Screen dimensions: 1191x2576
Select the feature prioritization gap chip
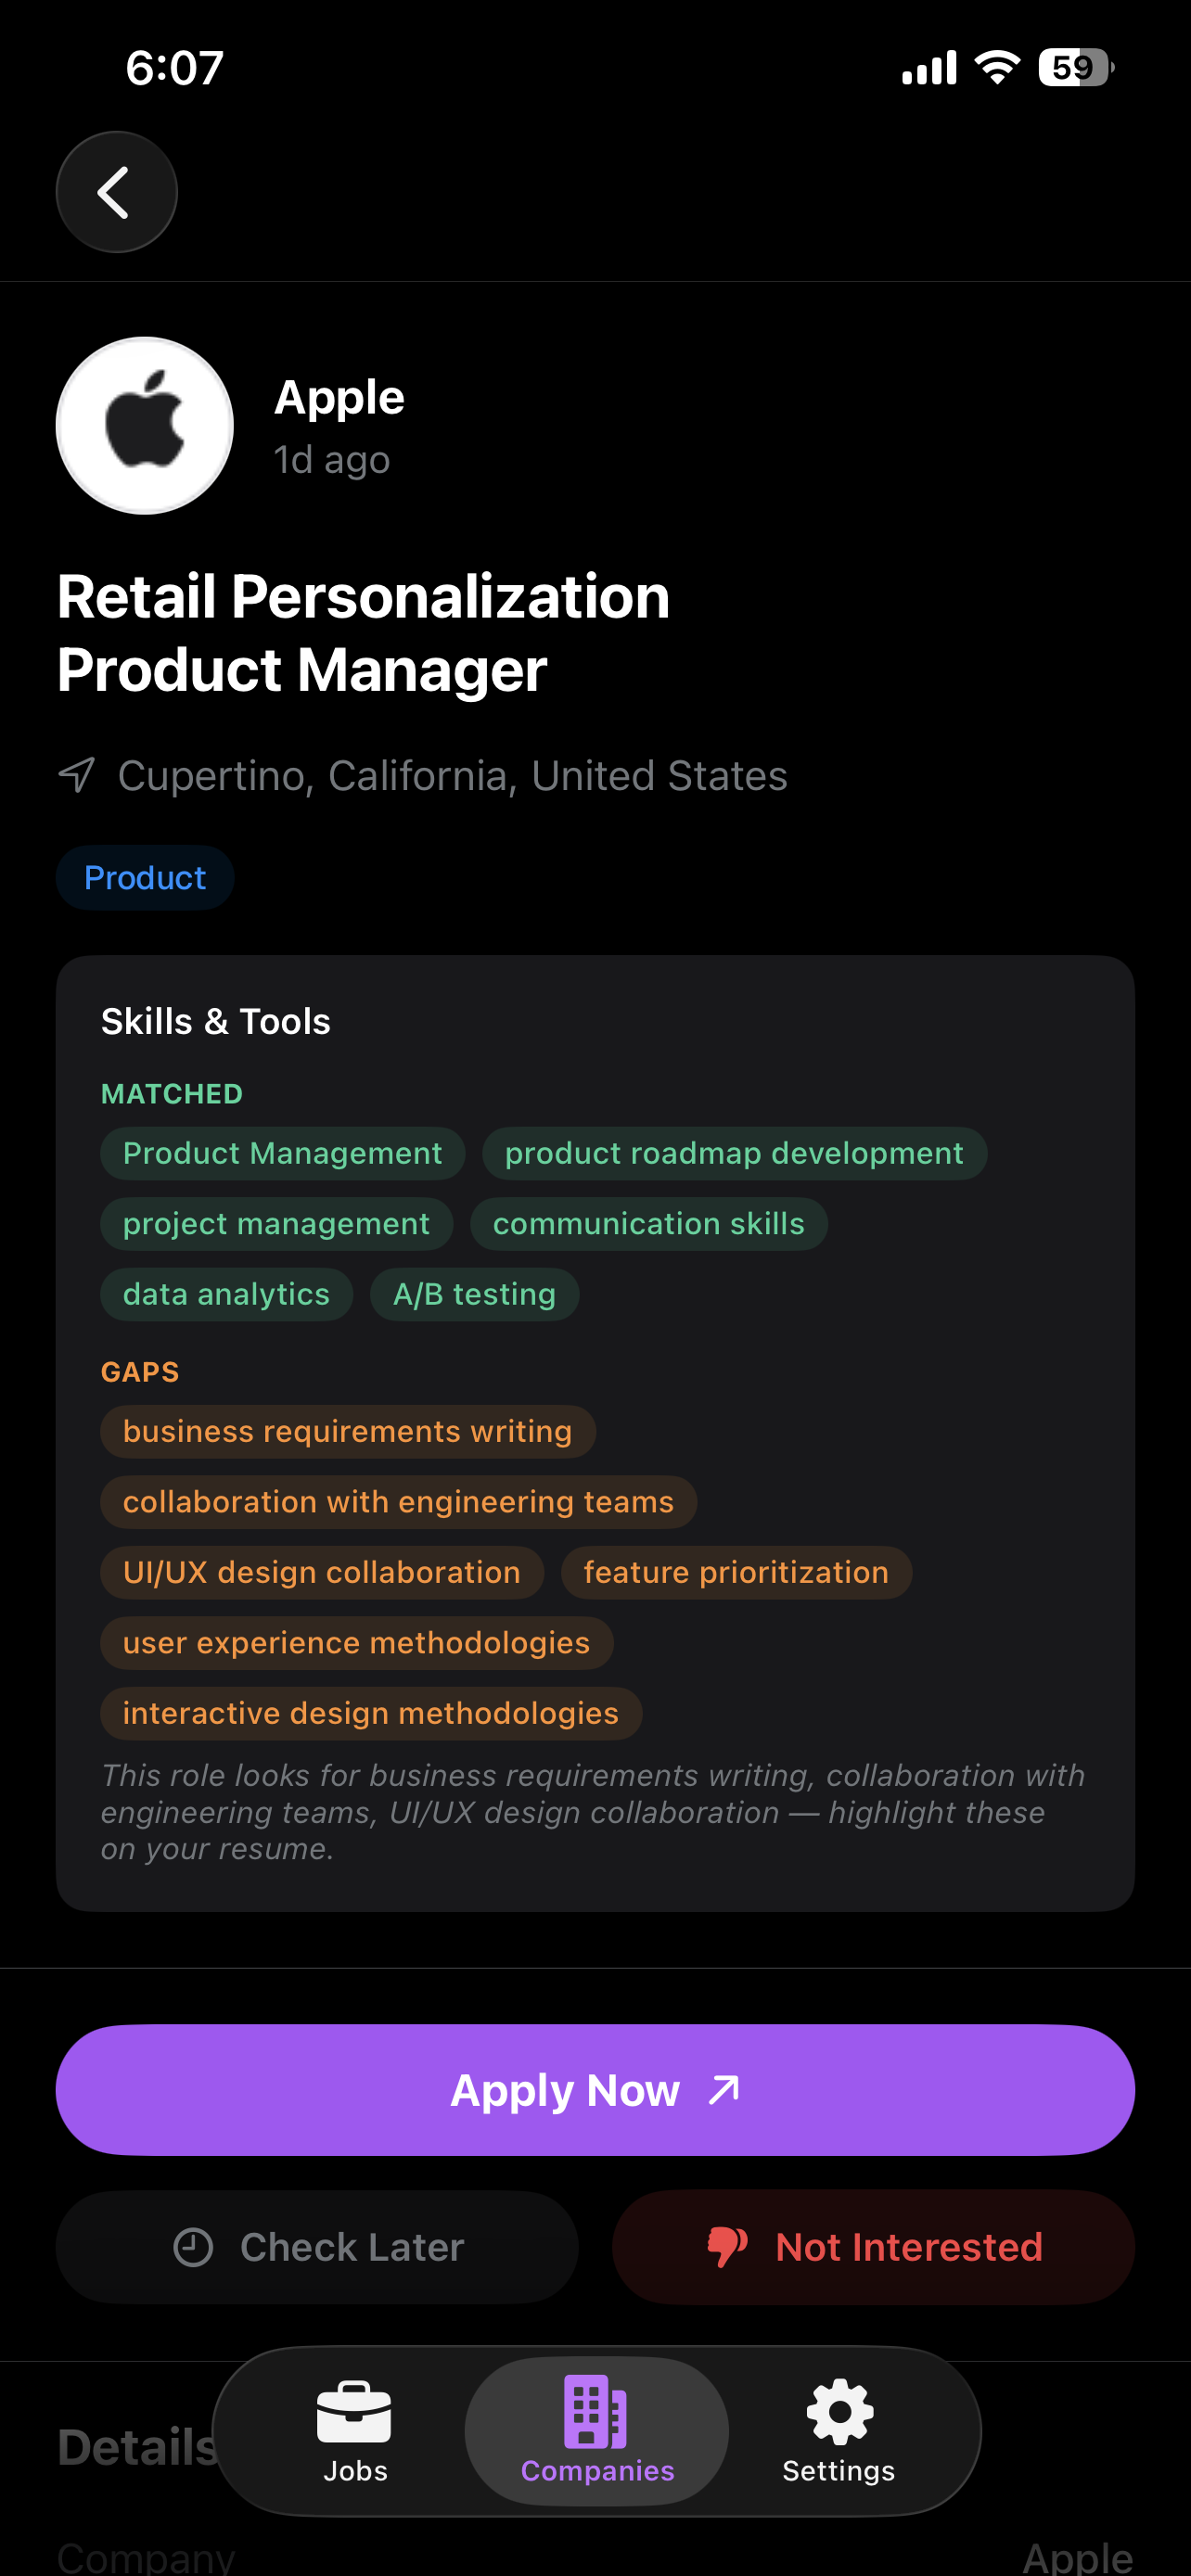pos(735,1573)
